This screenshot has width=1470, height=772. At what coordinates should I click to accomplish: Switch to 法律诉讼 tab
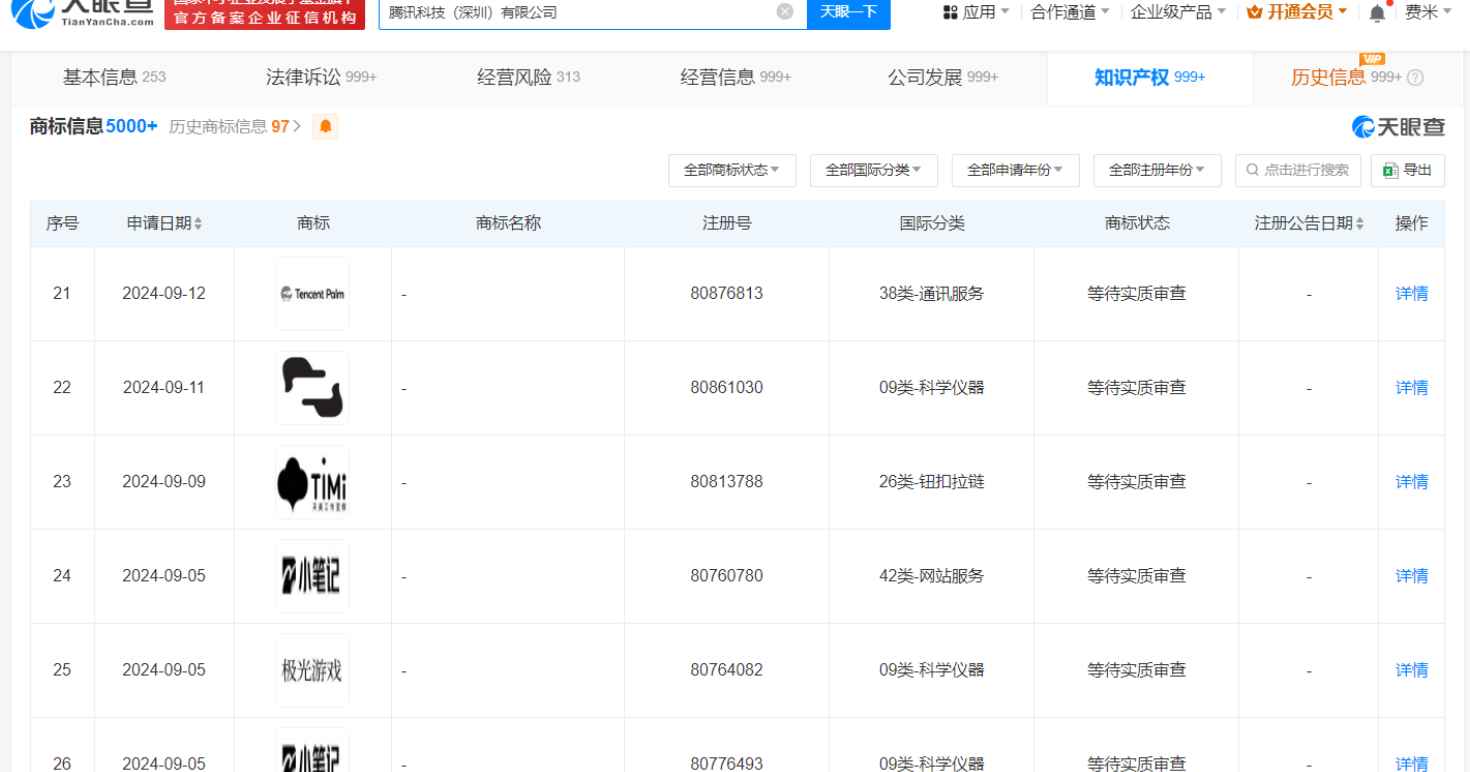tap(320, 79)
